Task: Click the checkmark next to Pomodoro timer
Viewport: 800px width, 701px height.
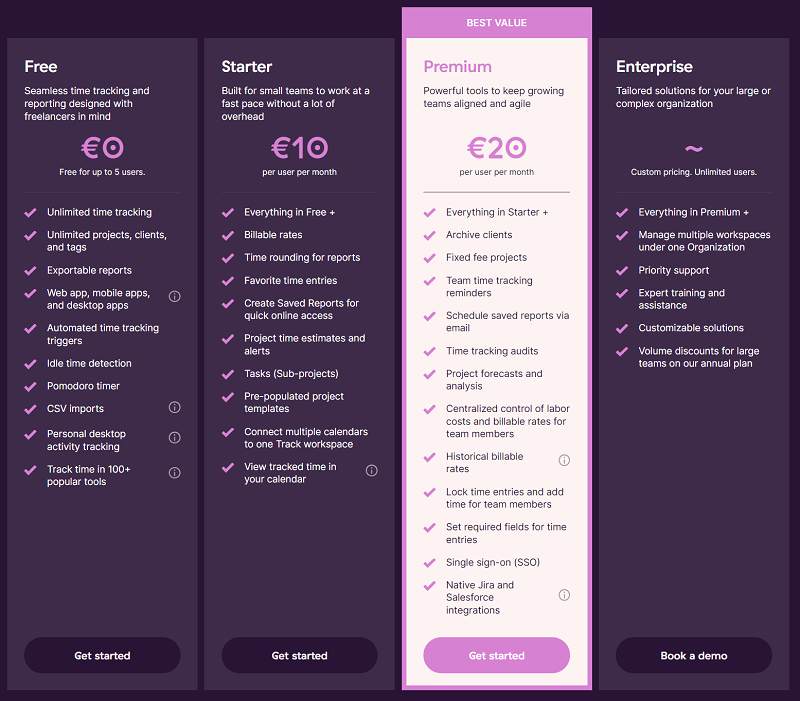Action: (x=30, y=386)
